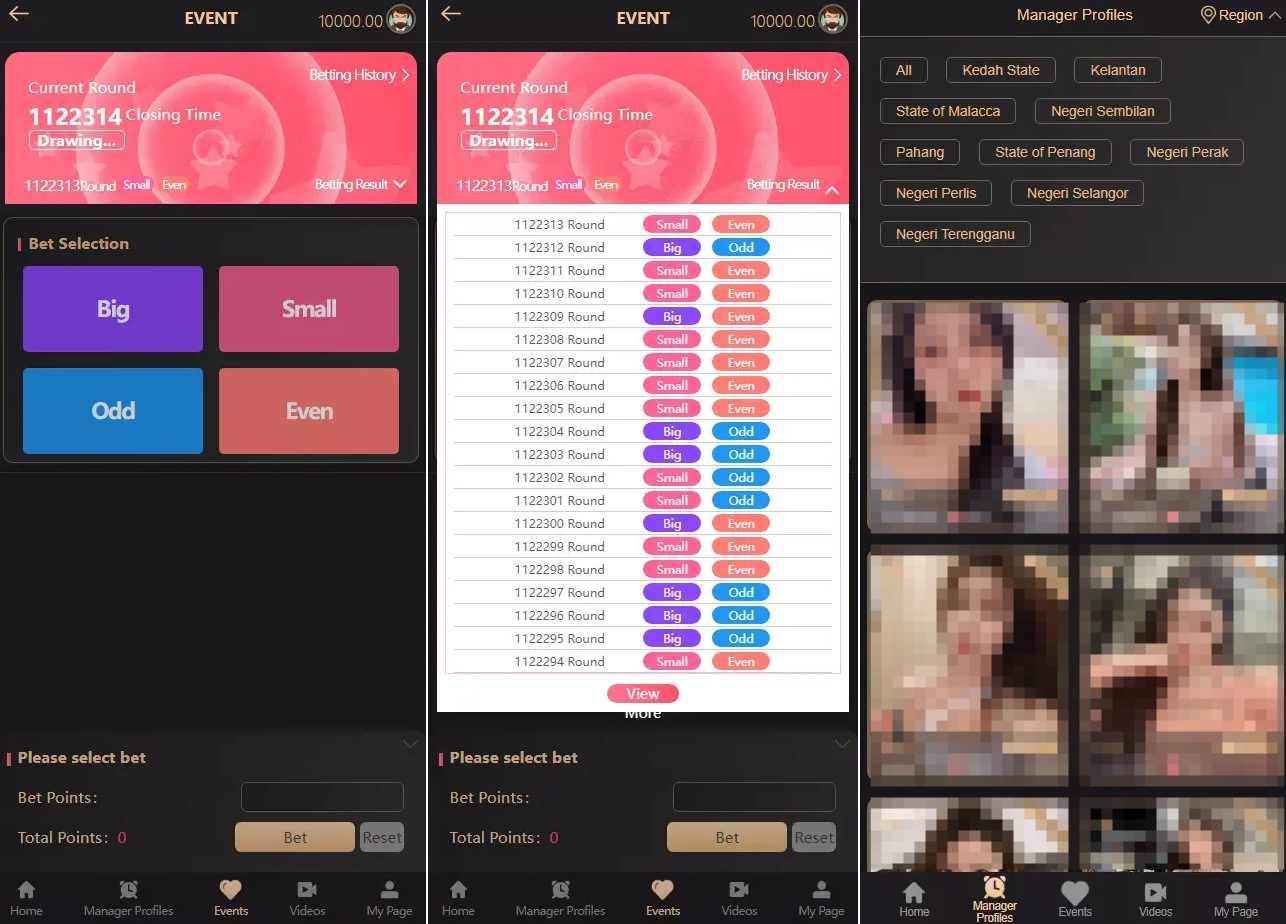Collapse the Betting Result list on the middle screen
The height and width of the screenshot is (924, 1286).
832,189
